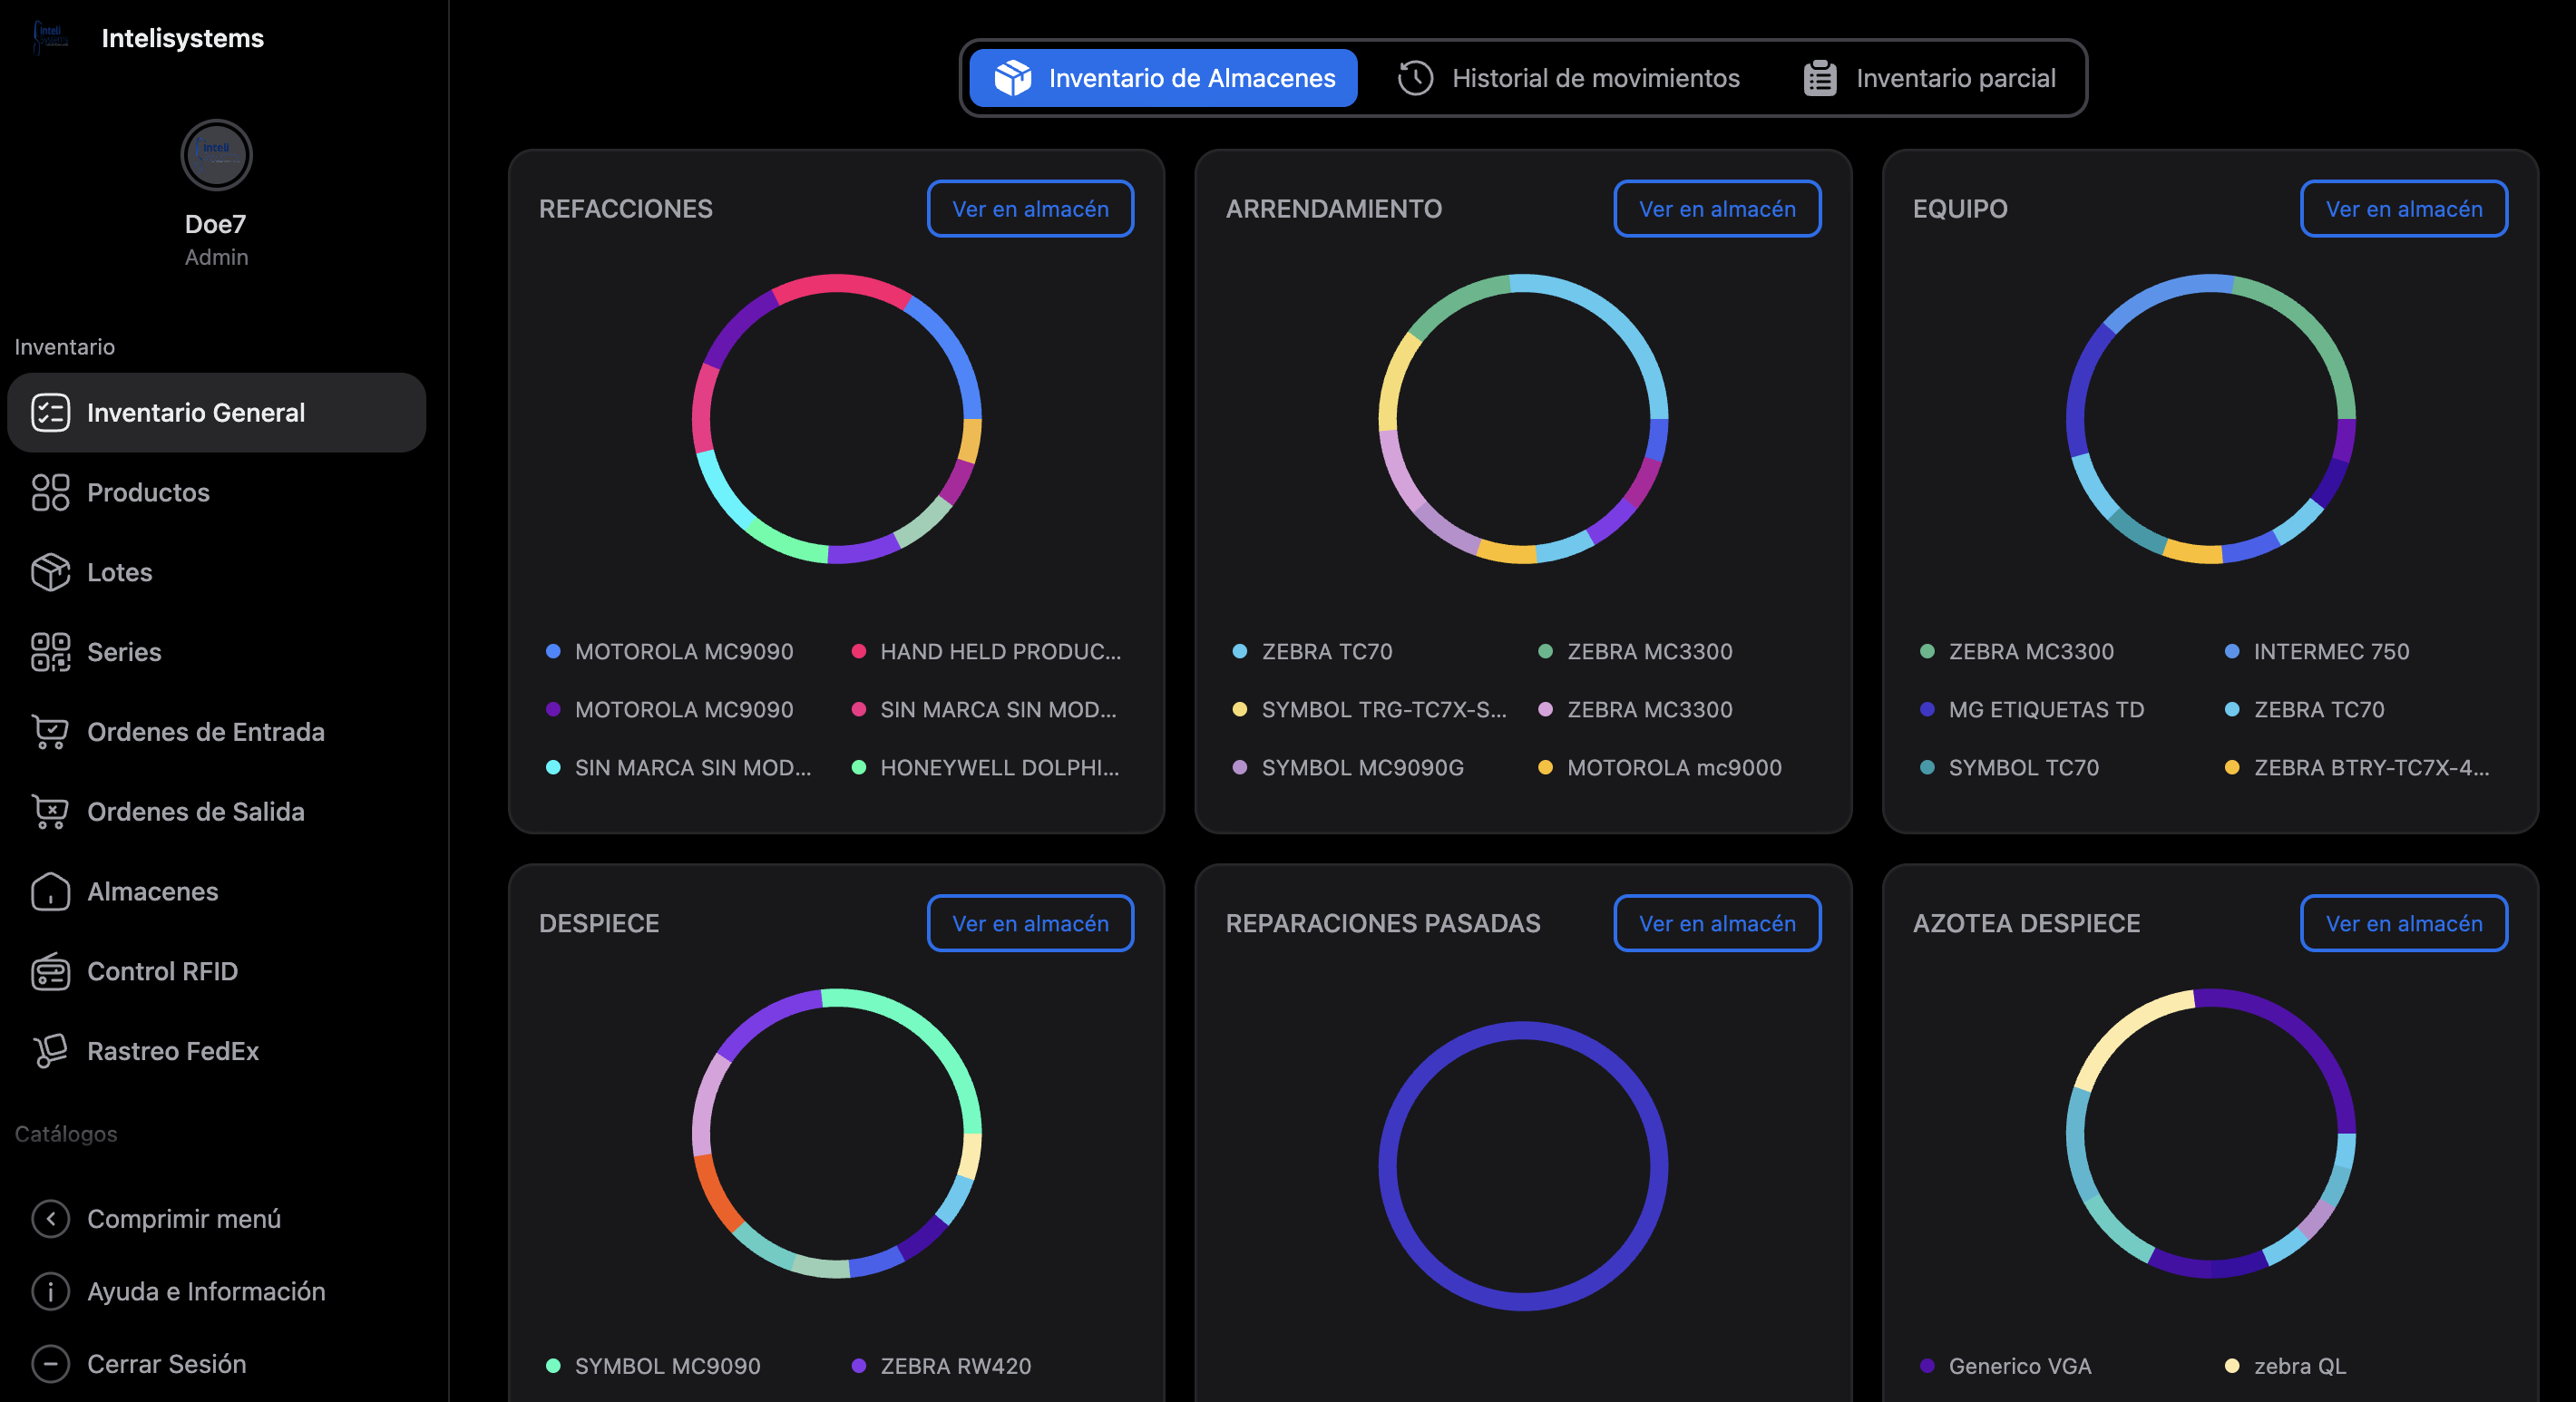The width and height of the screenshot is (2576, 1402).
Task: Open Inventario General in sidebar
Action: (x=217, y=413)
